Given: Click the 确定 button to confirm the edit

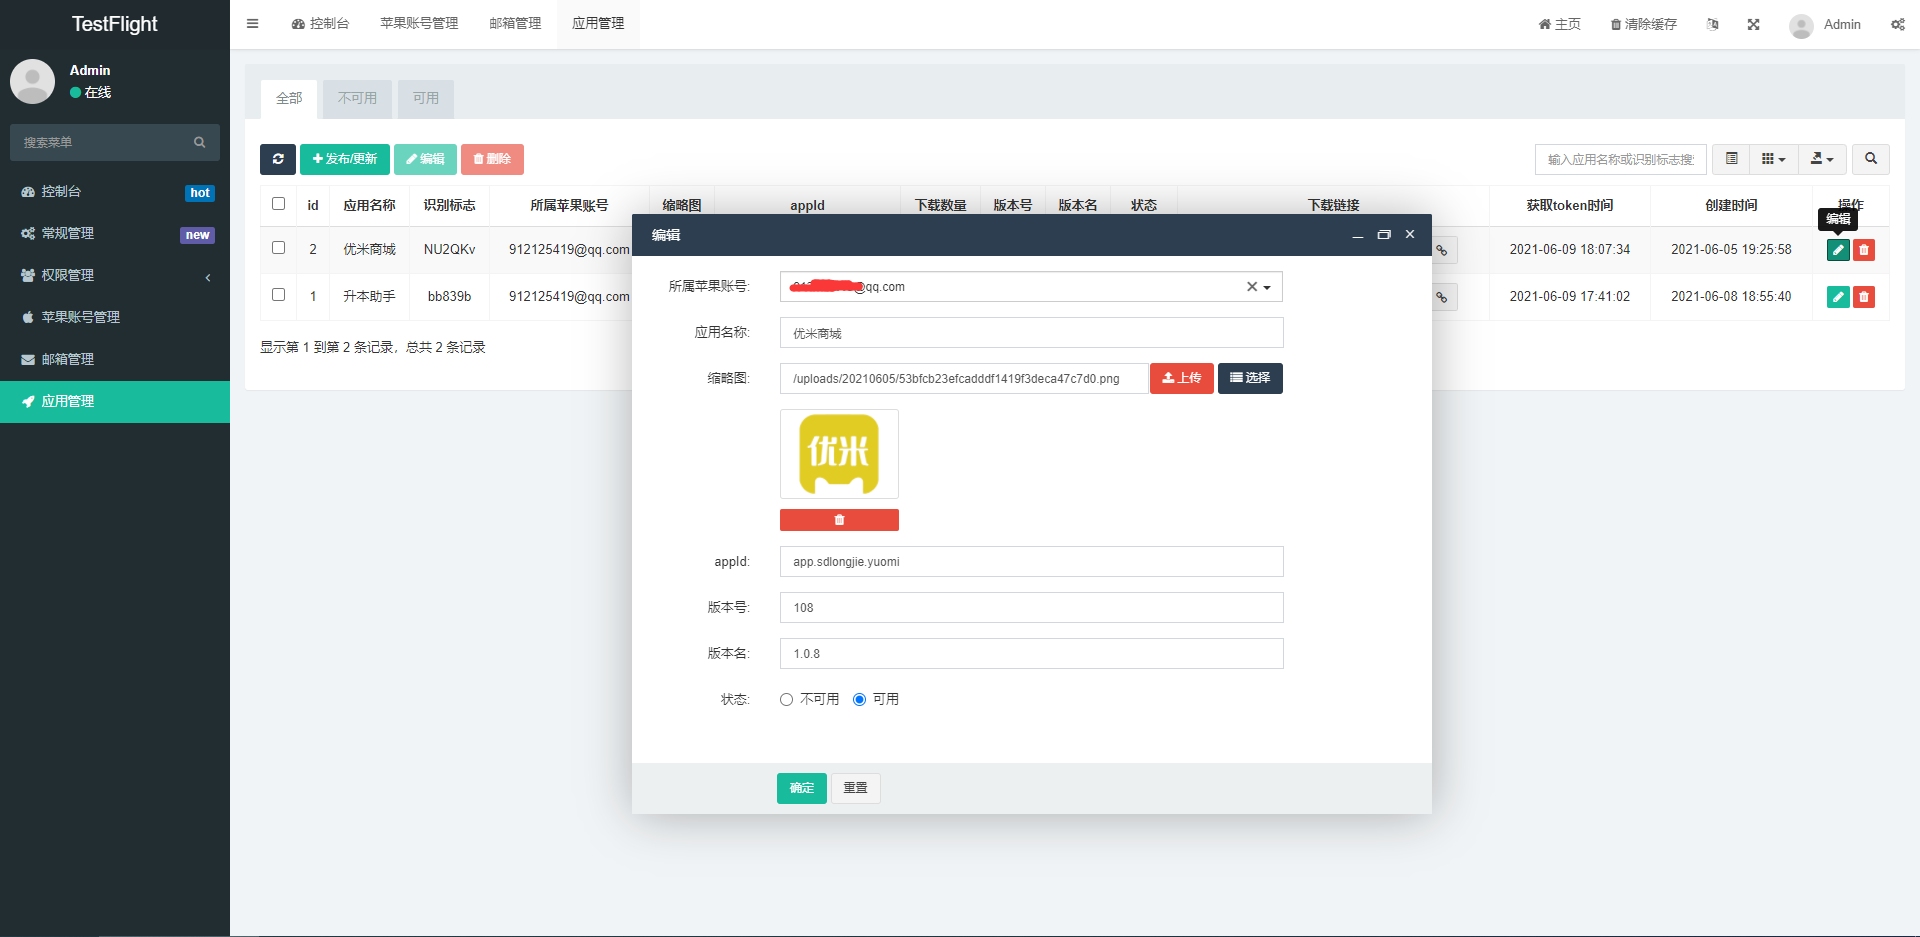Looking at the screenshot, I should point(801,788).
